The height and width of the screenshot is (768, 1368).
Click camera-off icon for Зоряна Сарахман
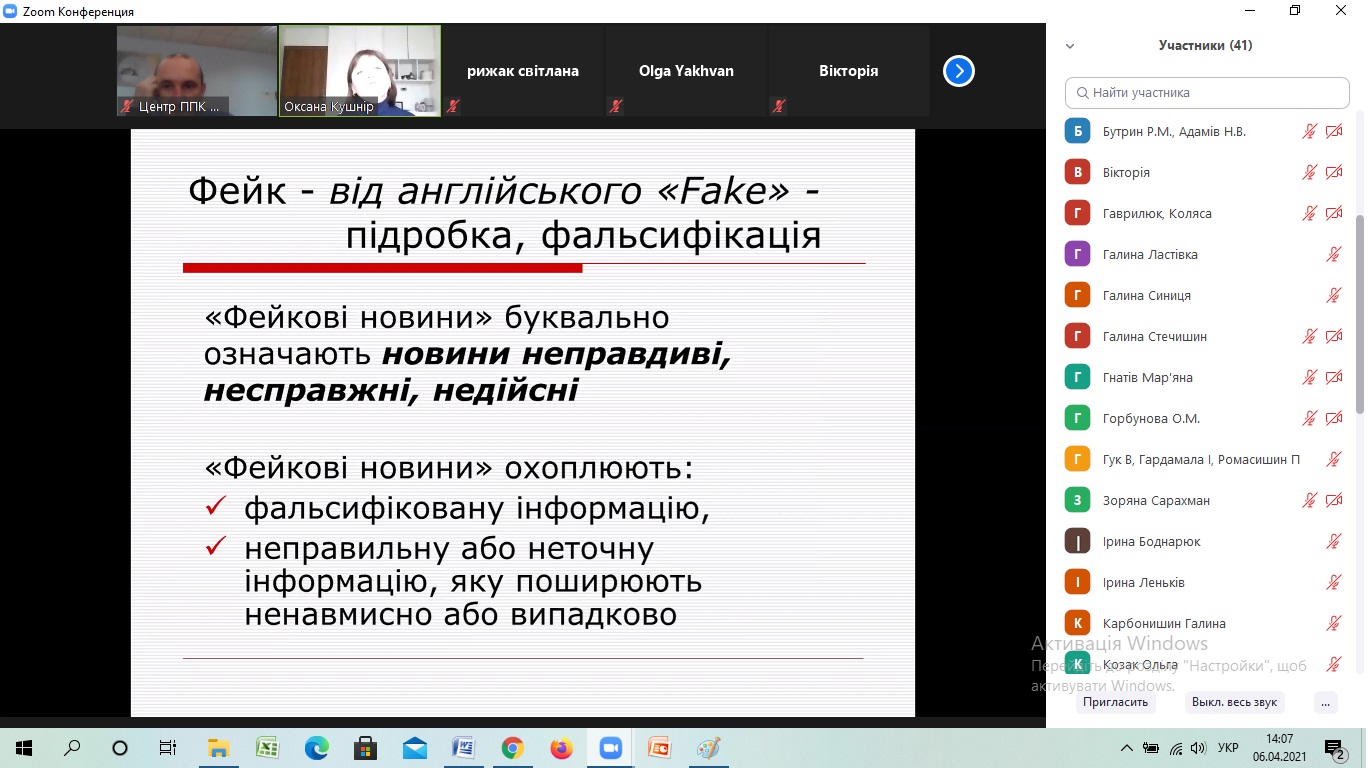(1334, 500)
